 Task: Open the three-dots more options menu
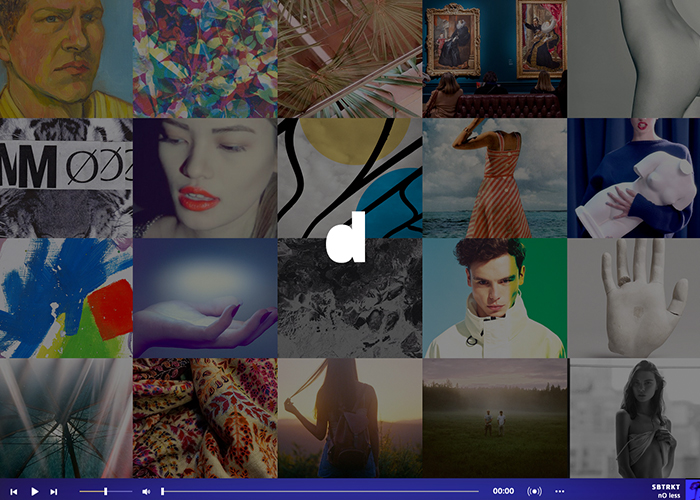pyautogui.click(x=559, y=491)
